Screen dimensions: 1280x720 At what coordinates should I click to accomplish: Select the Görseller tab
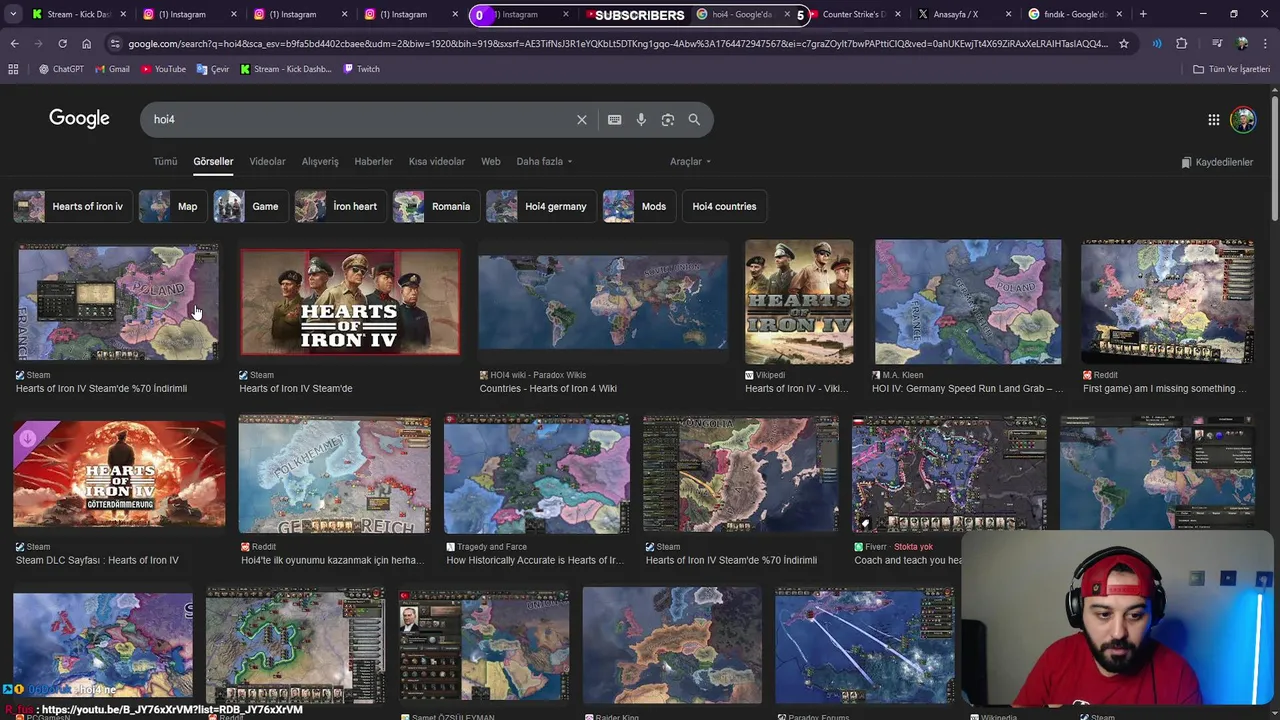213,161
